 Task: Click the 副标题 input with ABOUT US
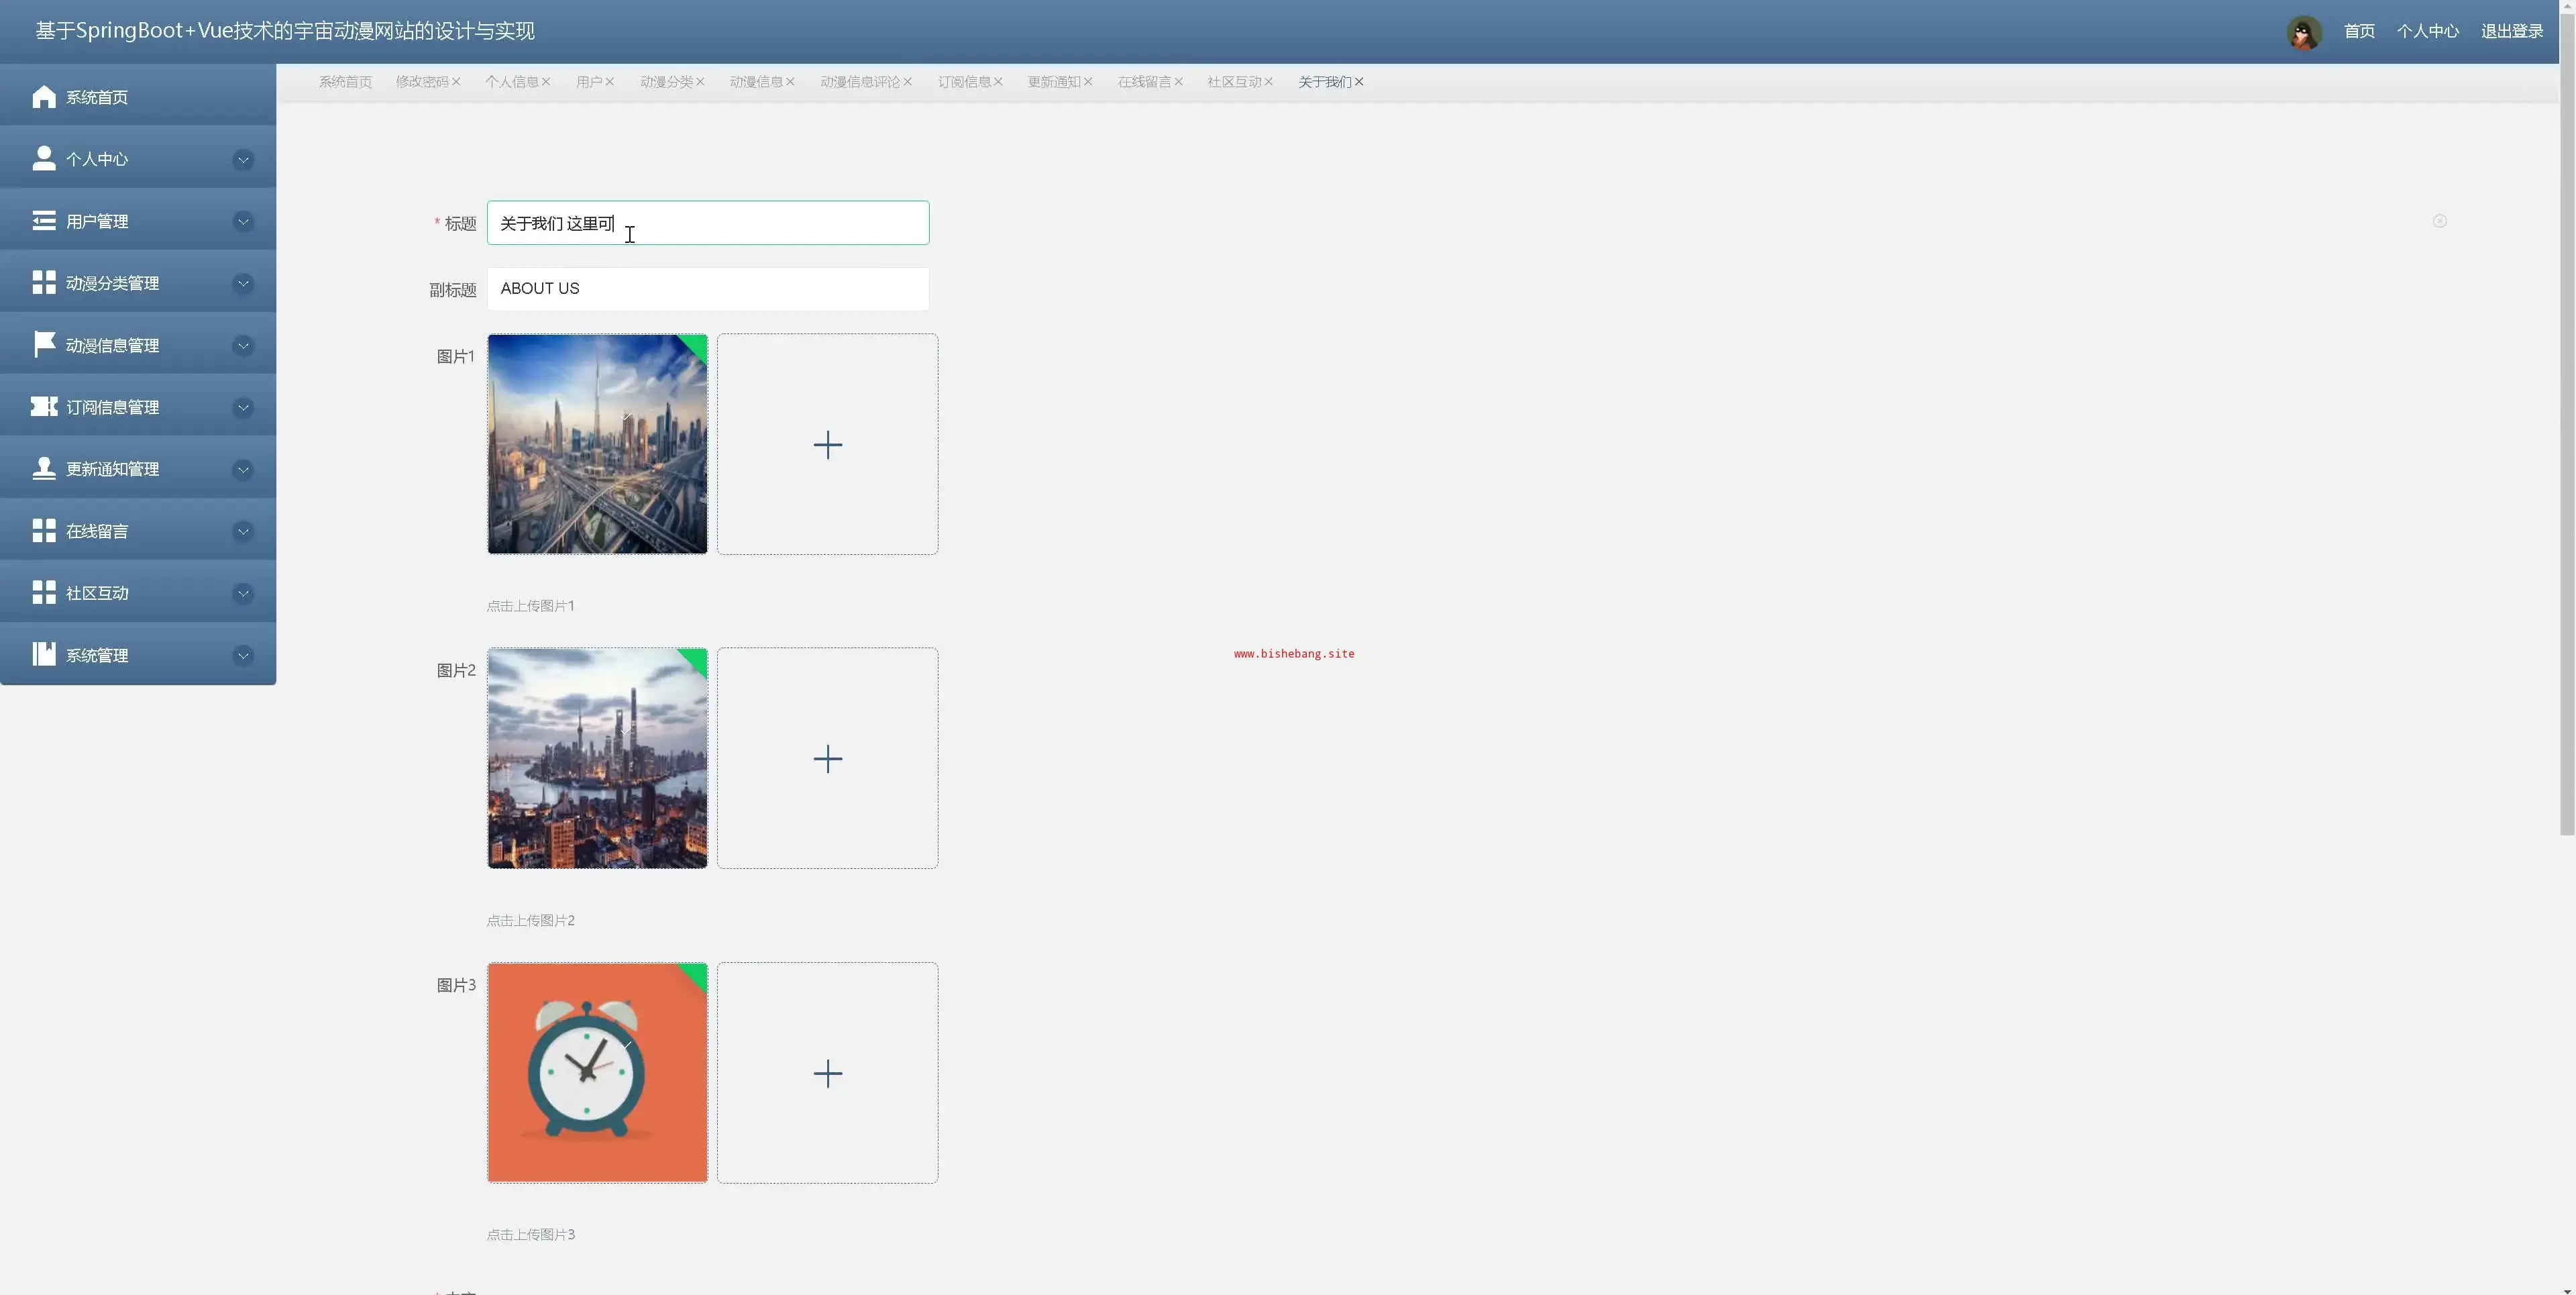pyautogui.click(x=707, y=289)
